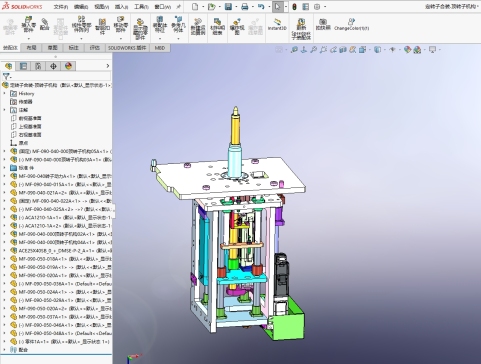This screenshot has width=481, height=364.
Task: Click the Edit Appearance color ball icon
Action: coord(407,50)
